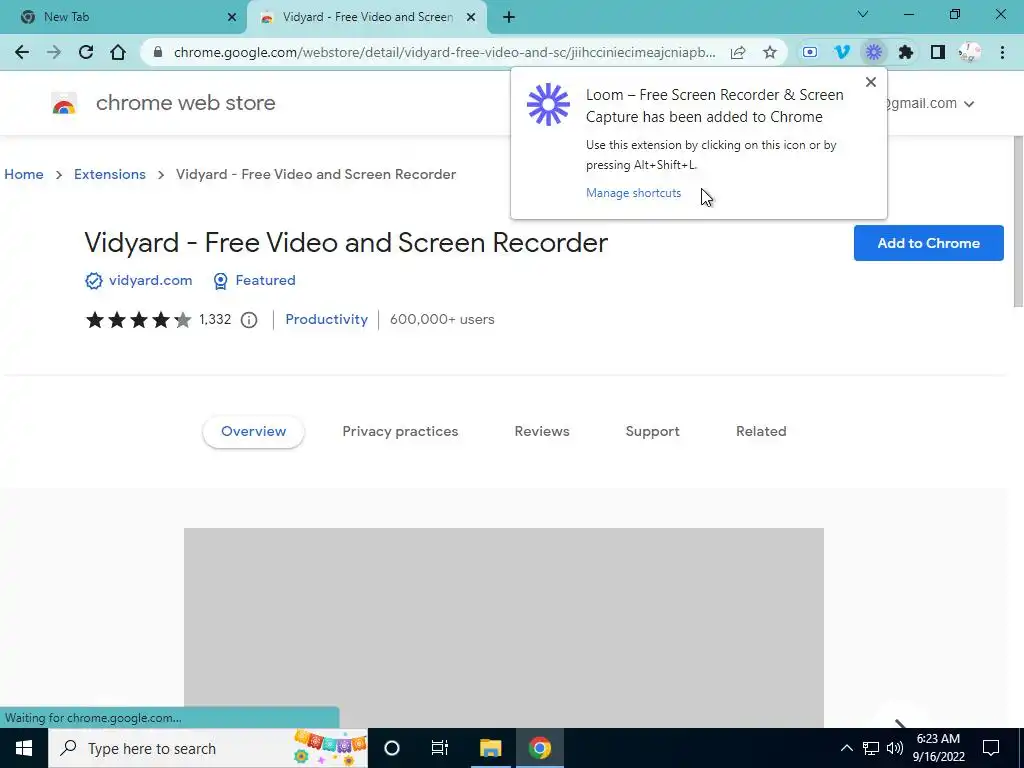Open Extensions breadcrumb link
The height and width of the screenshot is (768, 1024).
point(110,174)
